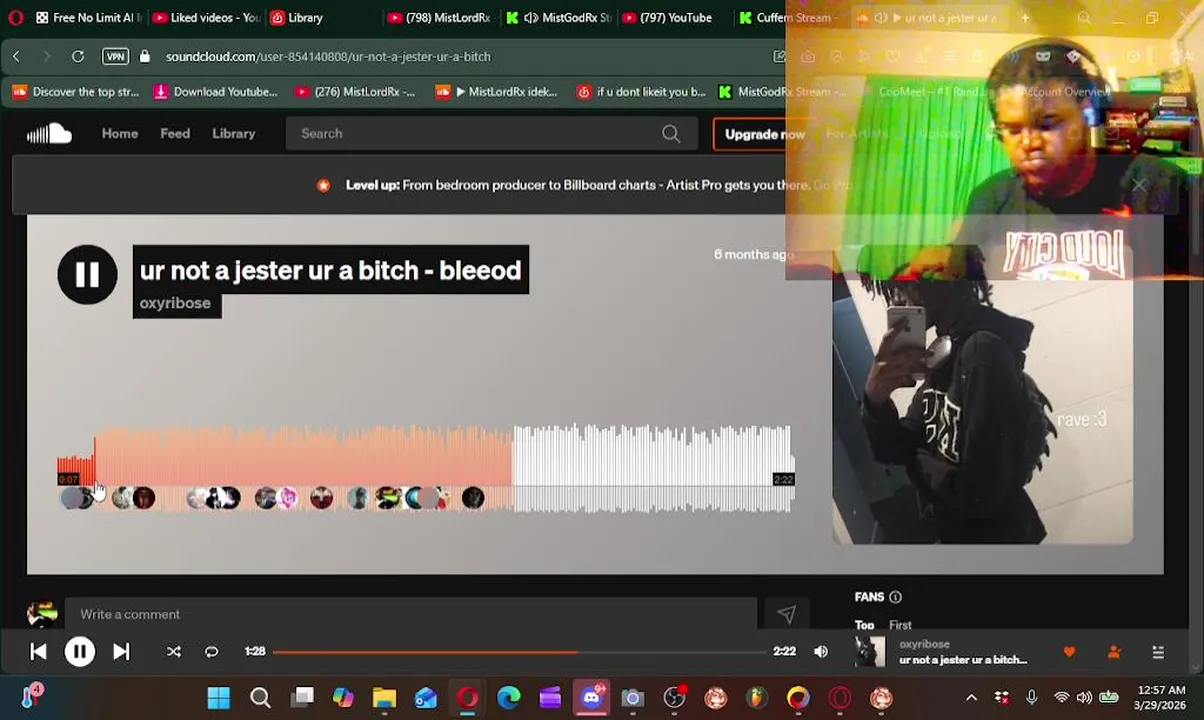The image size is (1204, 720).
Task: Open the Windows Start menu
Action: point(218,697)
